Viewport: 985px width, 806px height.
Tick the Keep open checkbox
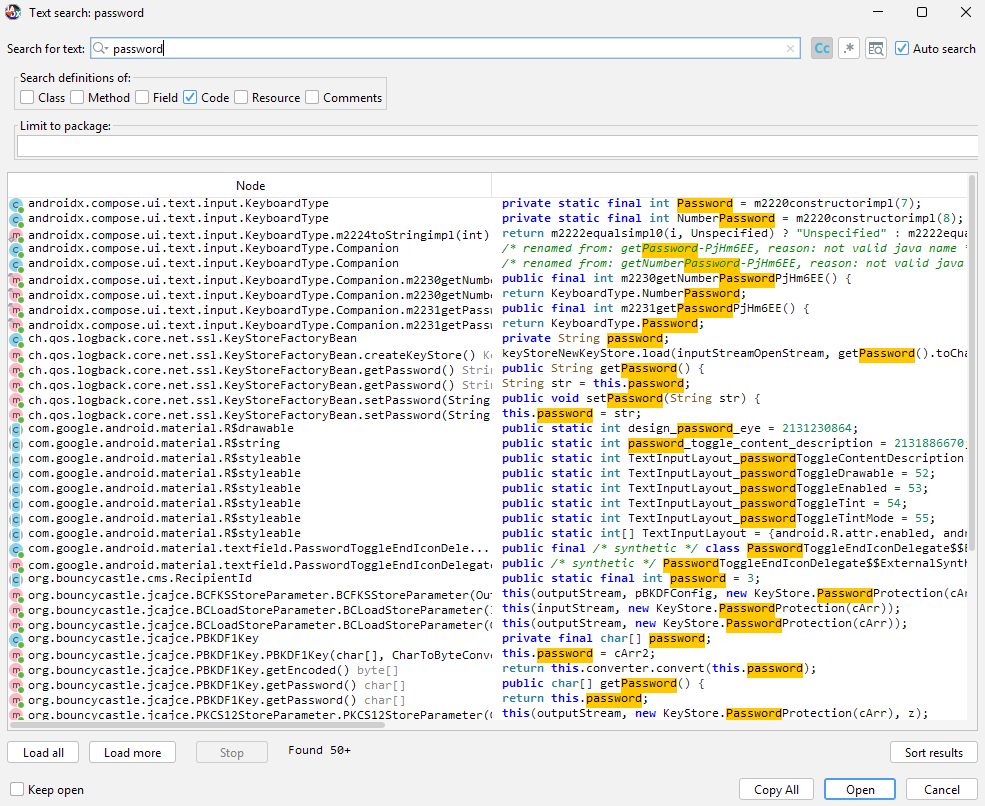pyautogui.click(x=17, y=789)
